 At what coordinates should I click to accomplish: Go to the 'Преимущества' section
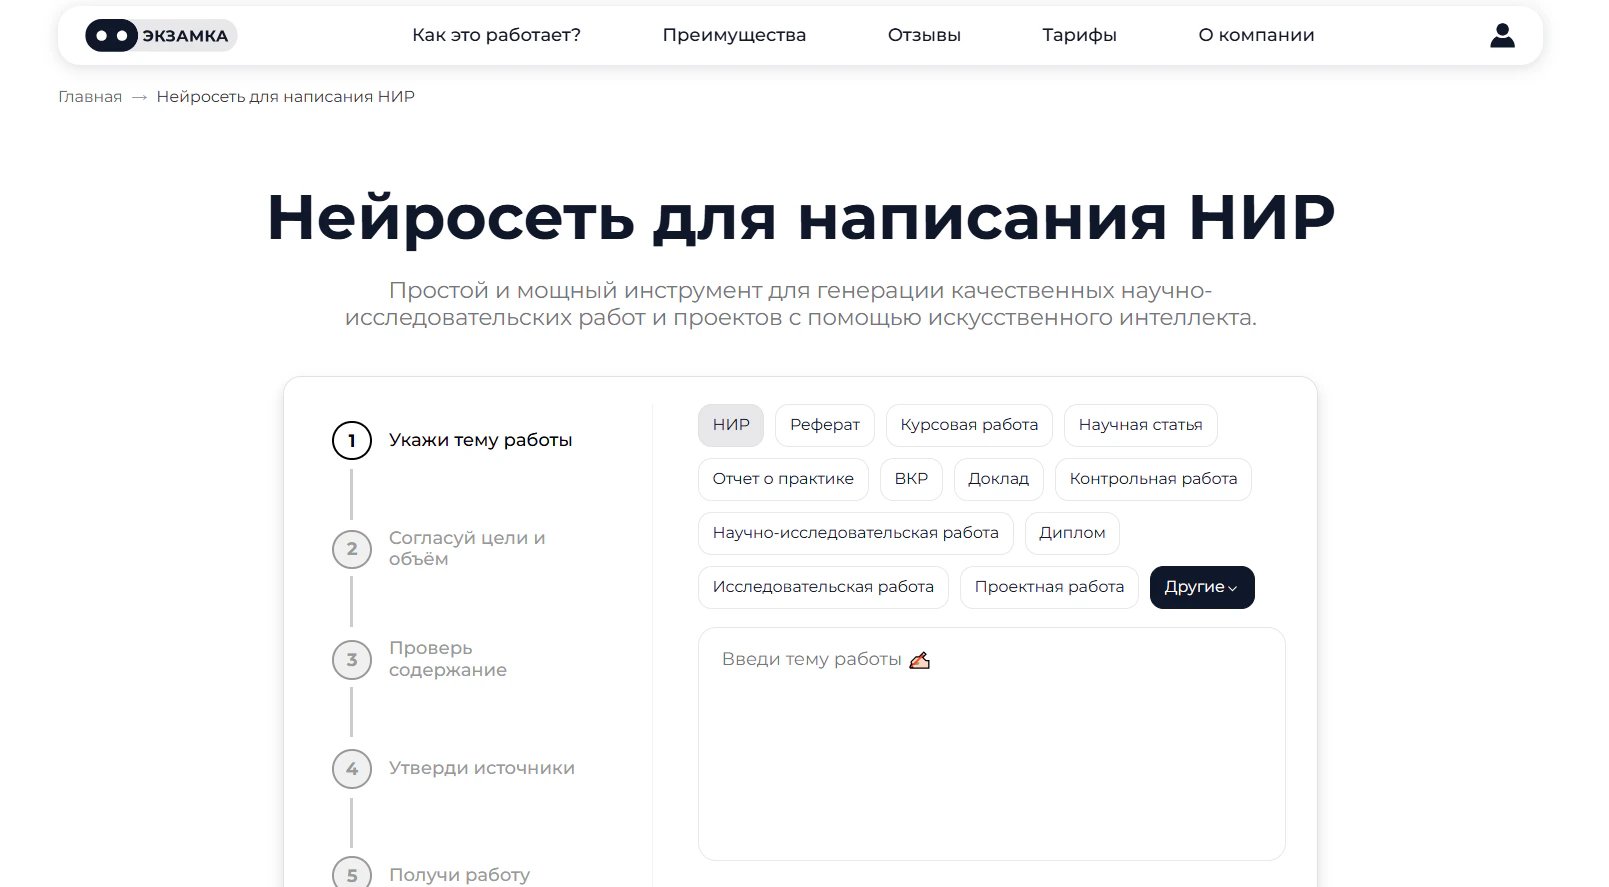pos(734,35)
